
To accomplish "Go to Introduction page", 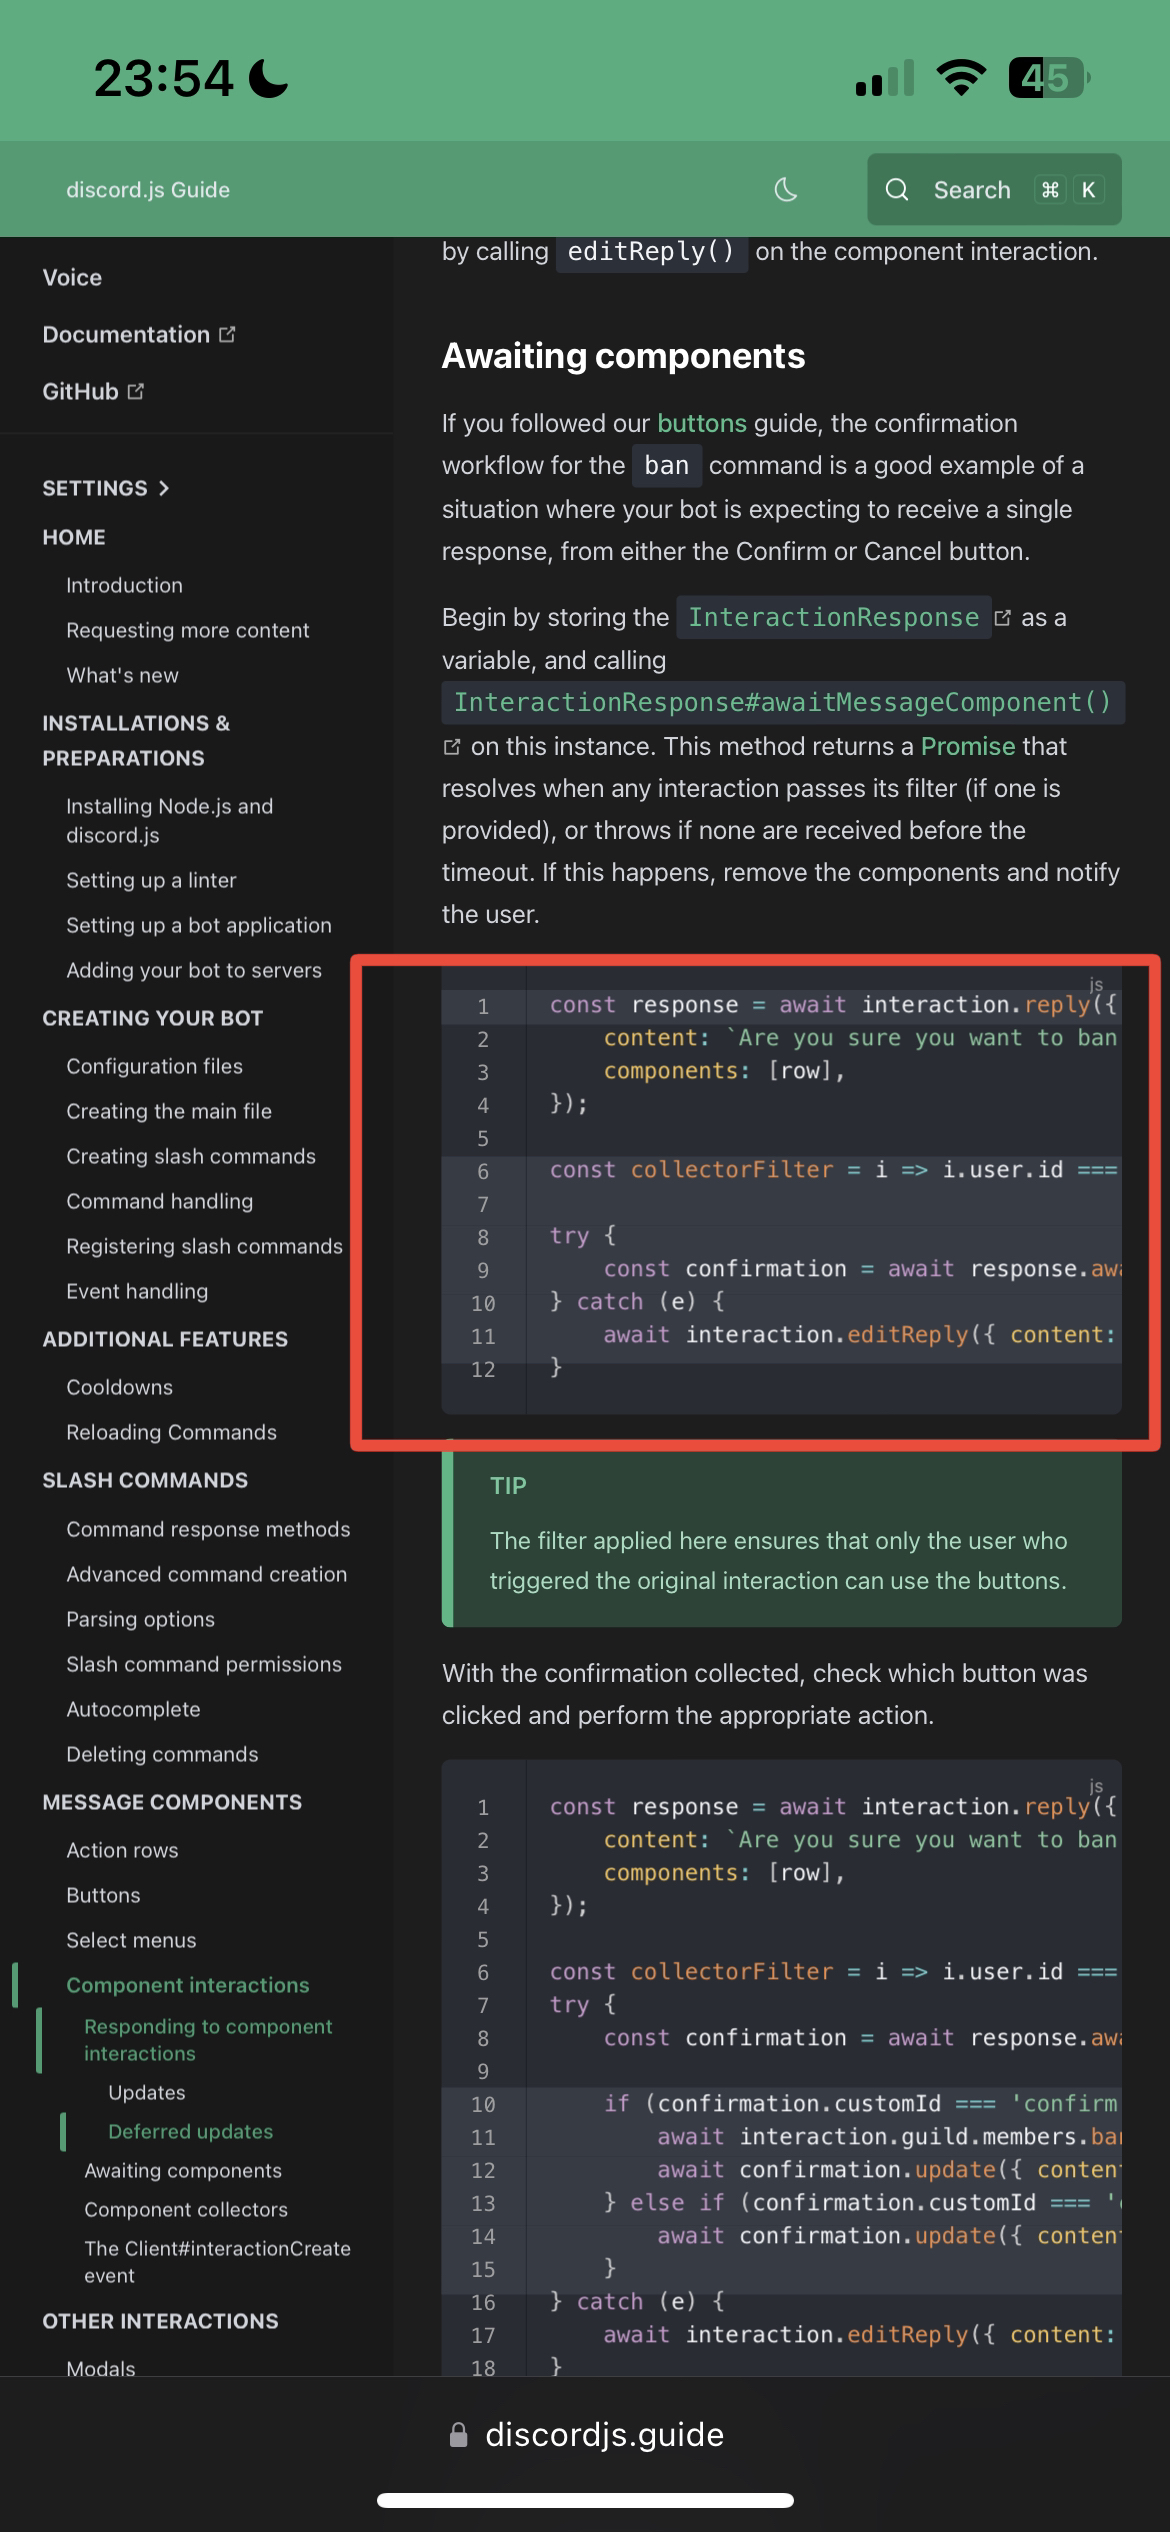I will (124, 585).
